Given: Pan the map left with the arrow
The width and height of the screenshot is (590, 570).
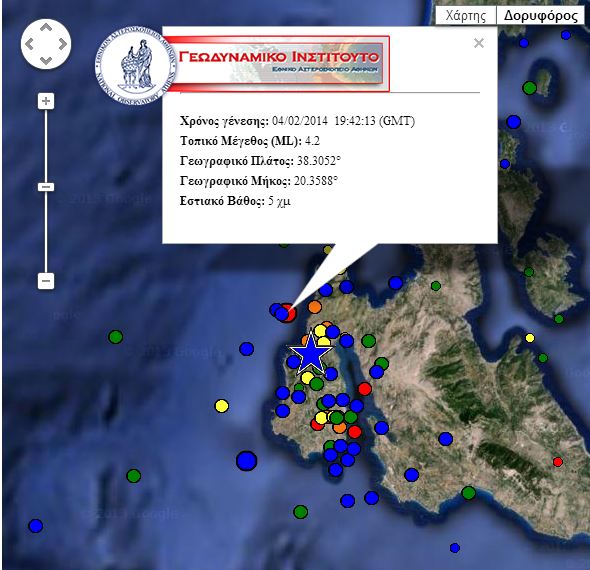Looking at the screenshot, I should tap(29, 44).
